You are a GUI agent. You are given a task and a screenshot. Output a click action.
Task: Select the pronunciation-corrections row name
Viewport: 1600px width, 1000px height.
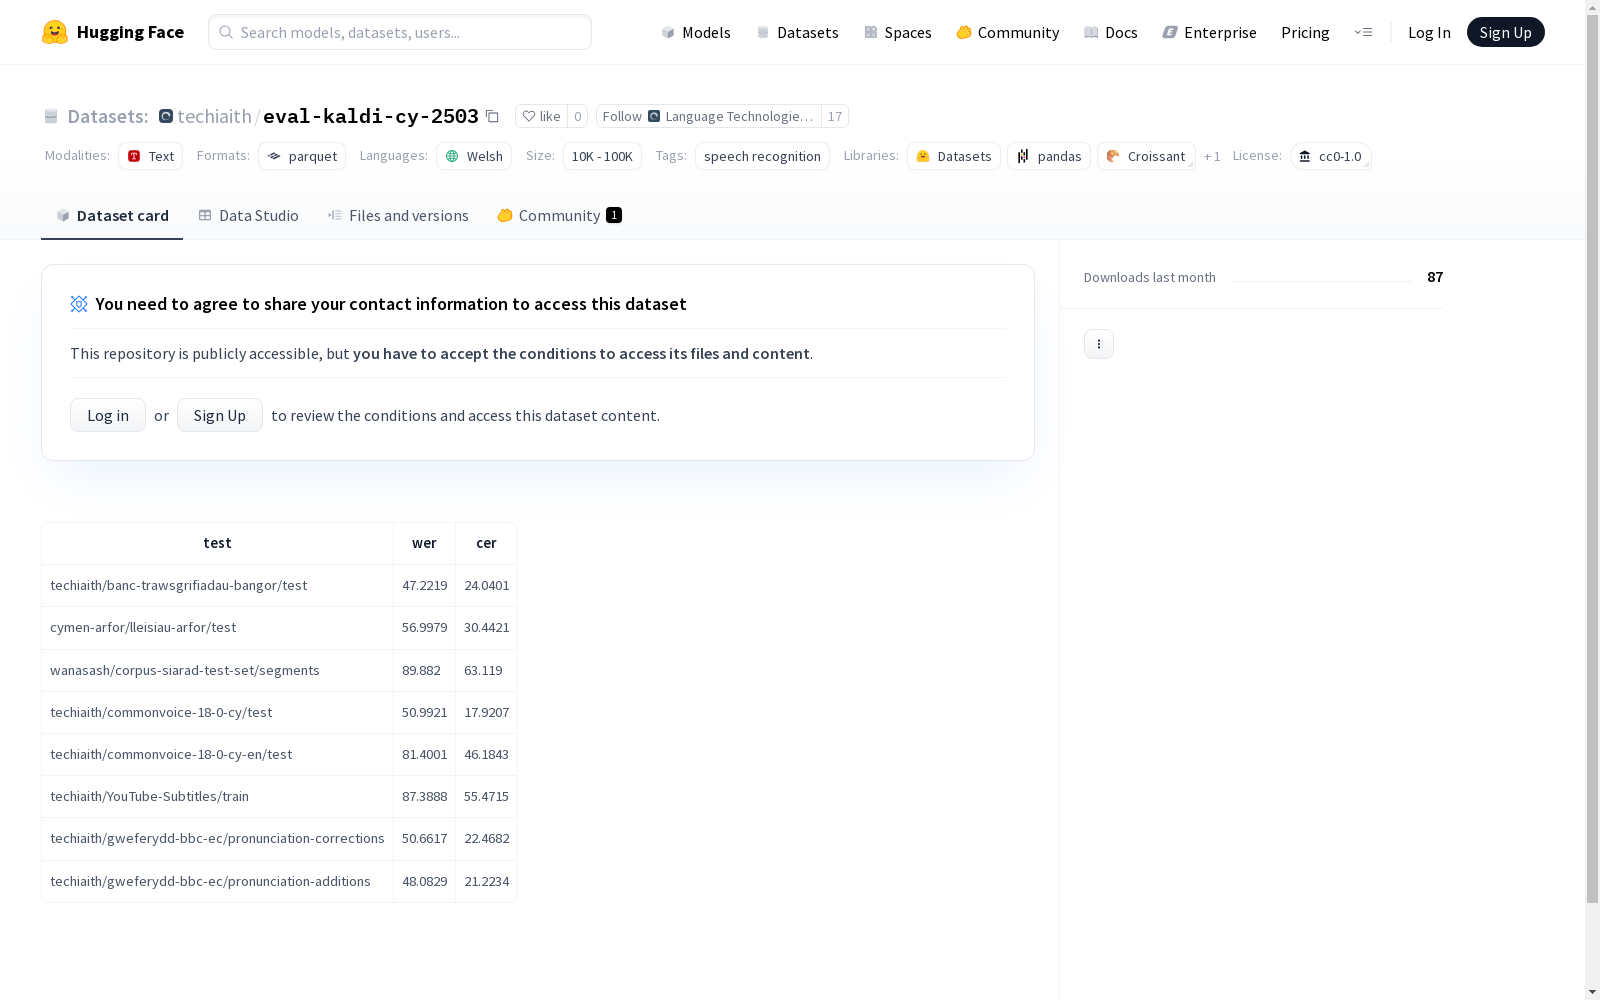[217, 838]
